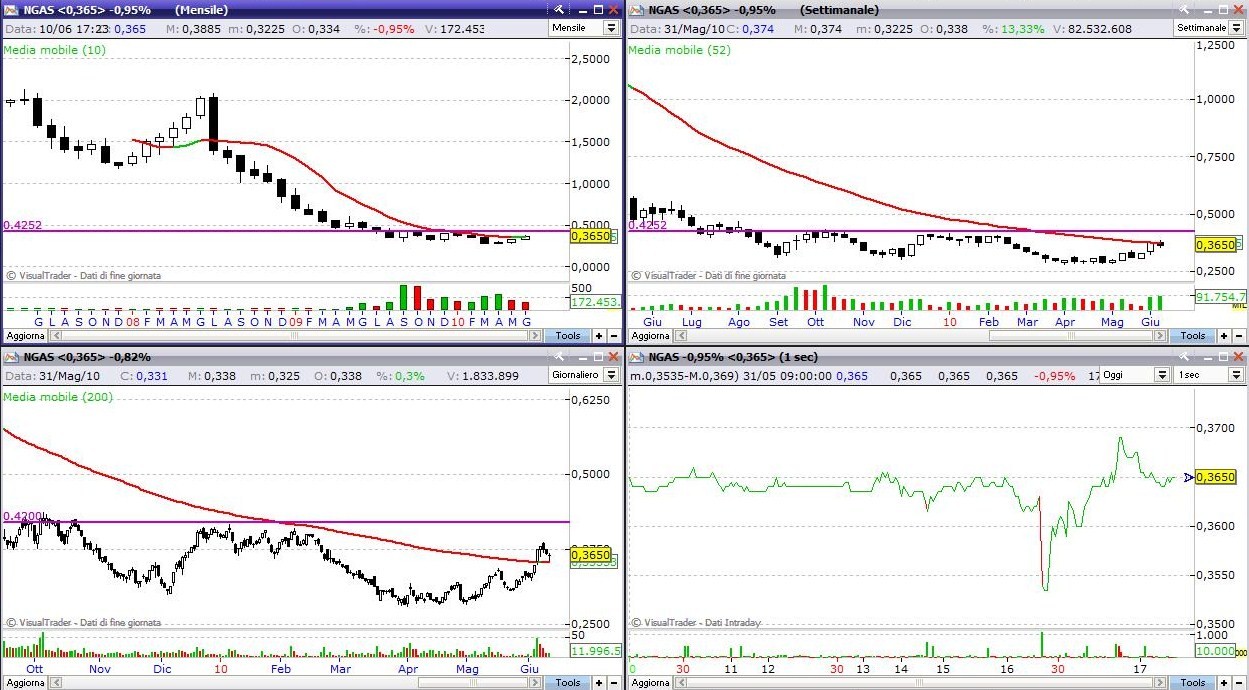1249x690 pixels.
Task: Click left scroll arrow under the Settimanale chart
Action: (681, 336)
